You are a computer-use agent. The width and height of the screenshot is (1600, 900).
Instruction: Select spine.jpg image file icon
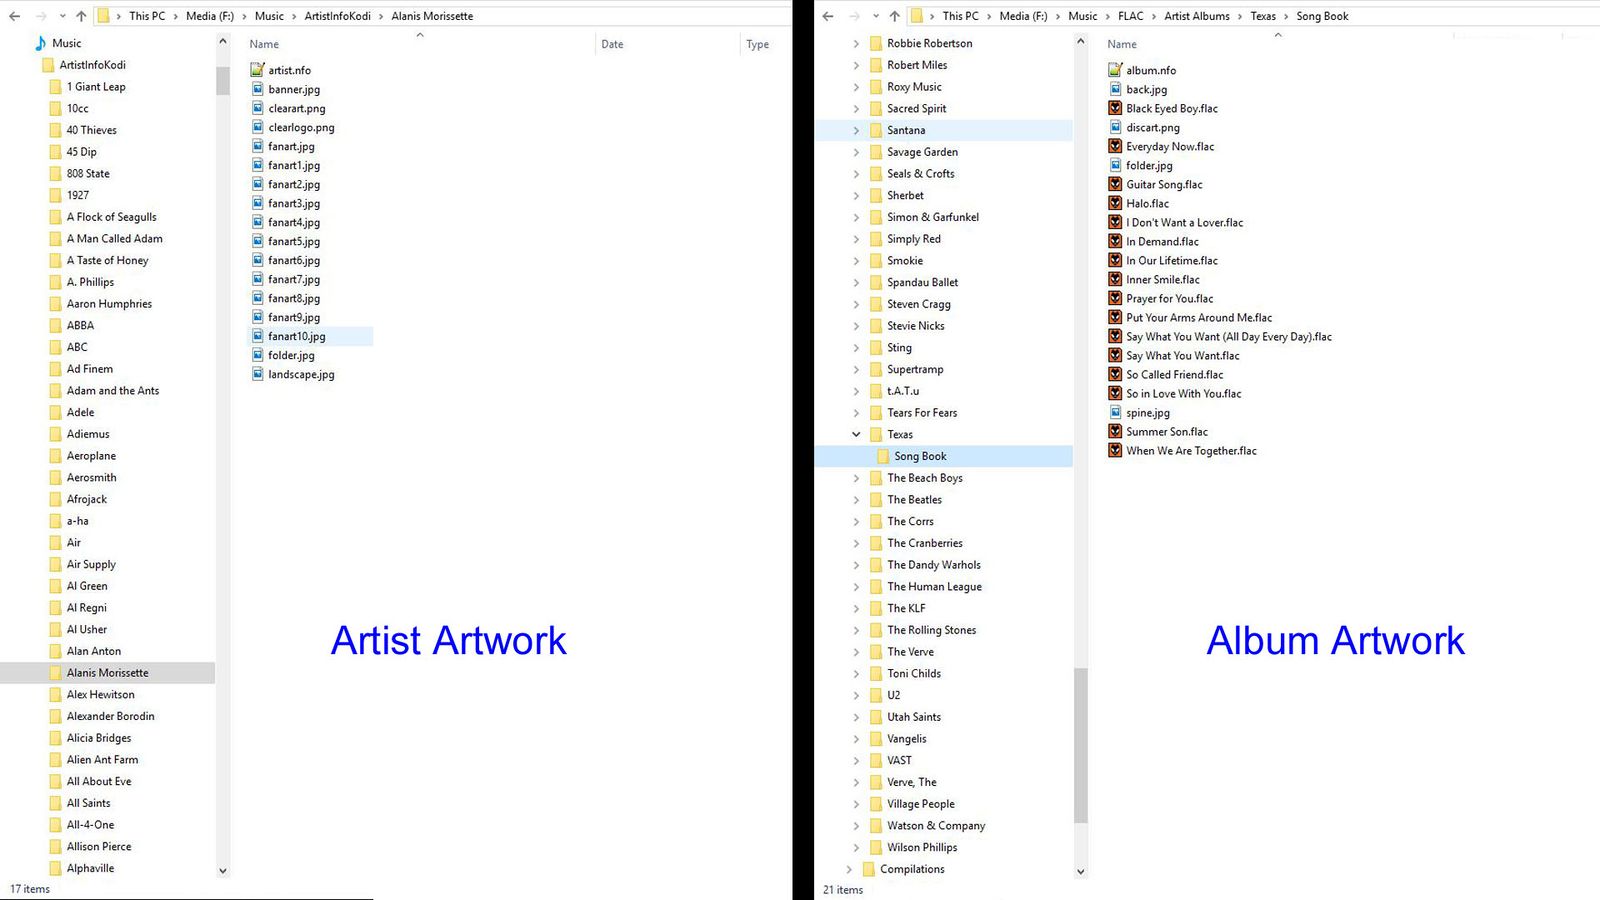1115,412
